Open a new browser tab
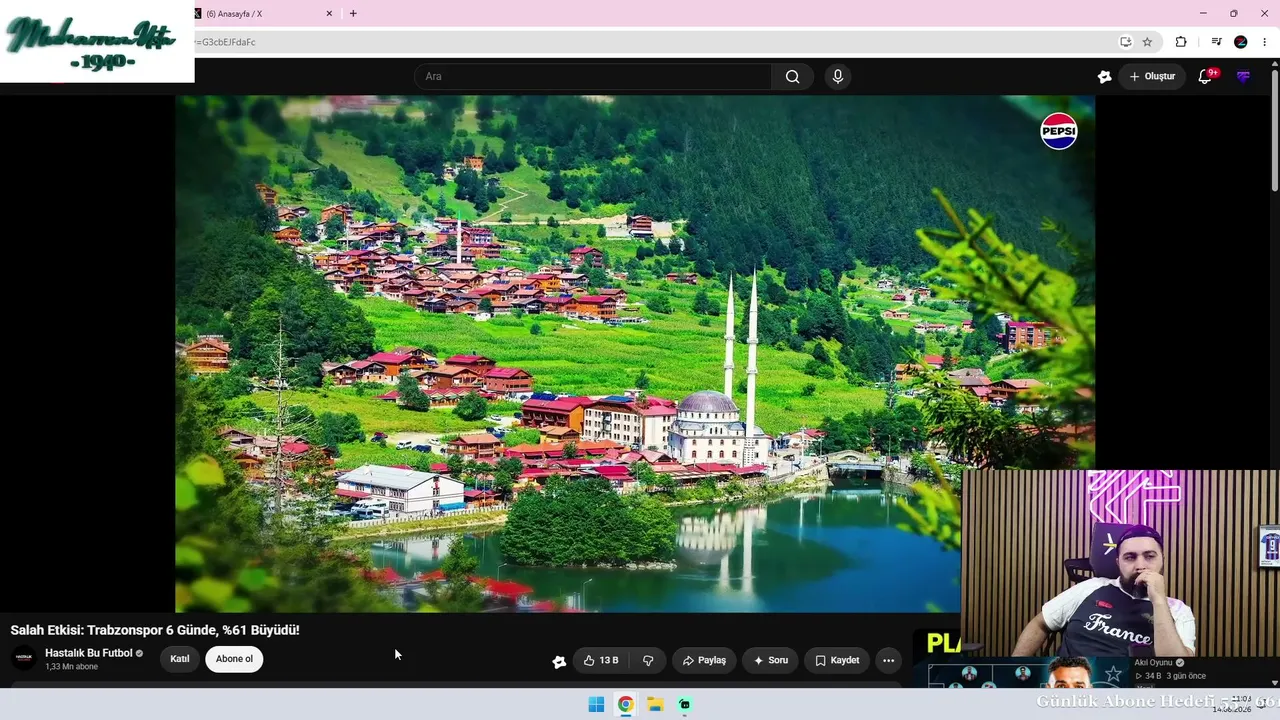The height and width of the screenshot is (720, 1280). [x=353, y=14]
